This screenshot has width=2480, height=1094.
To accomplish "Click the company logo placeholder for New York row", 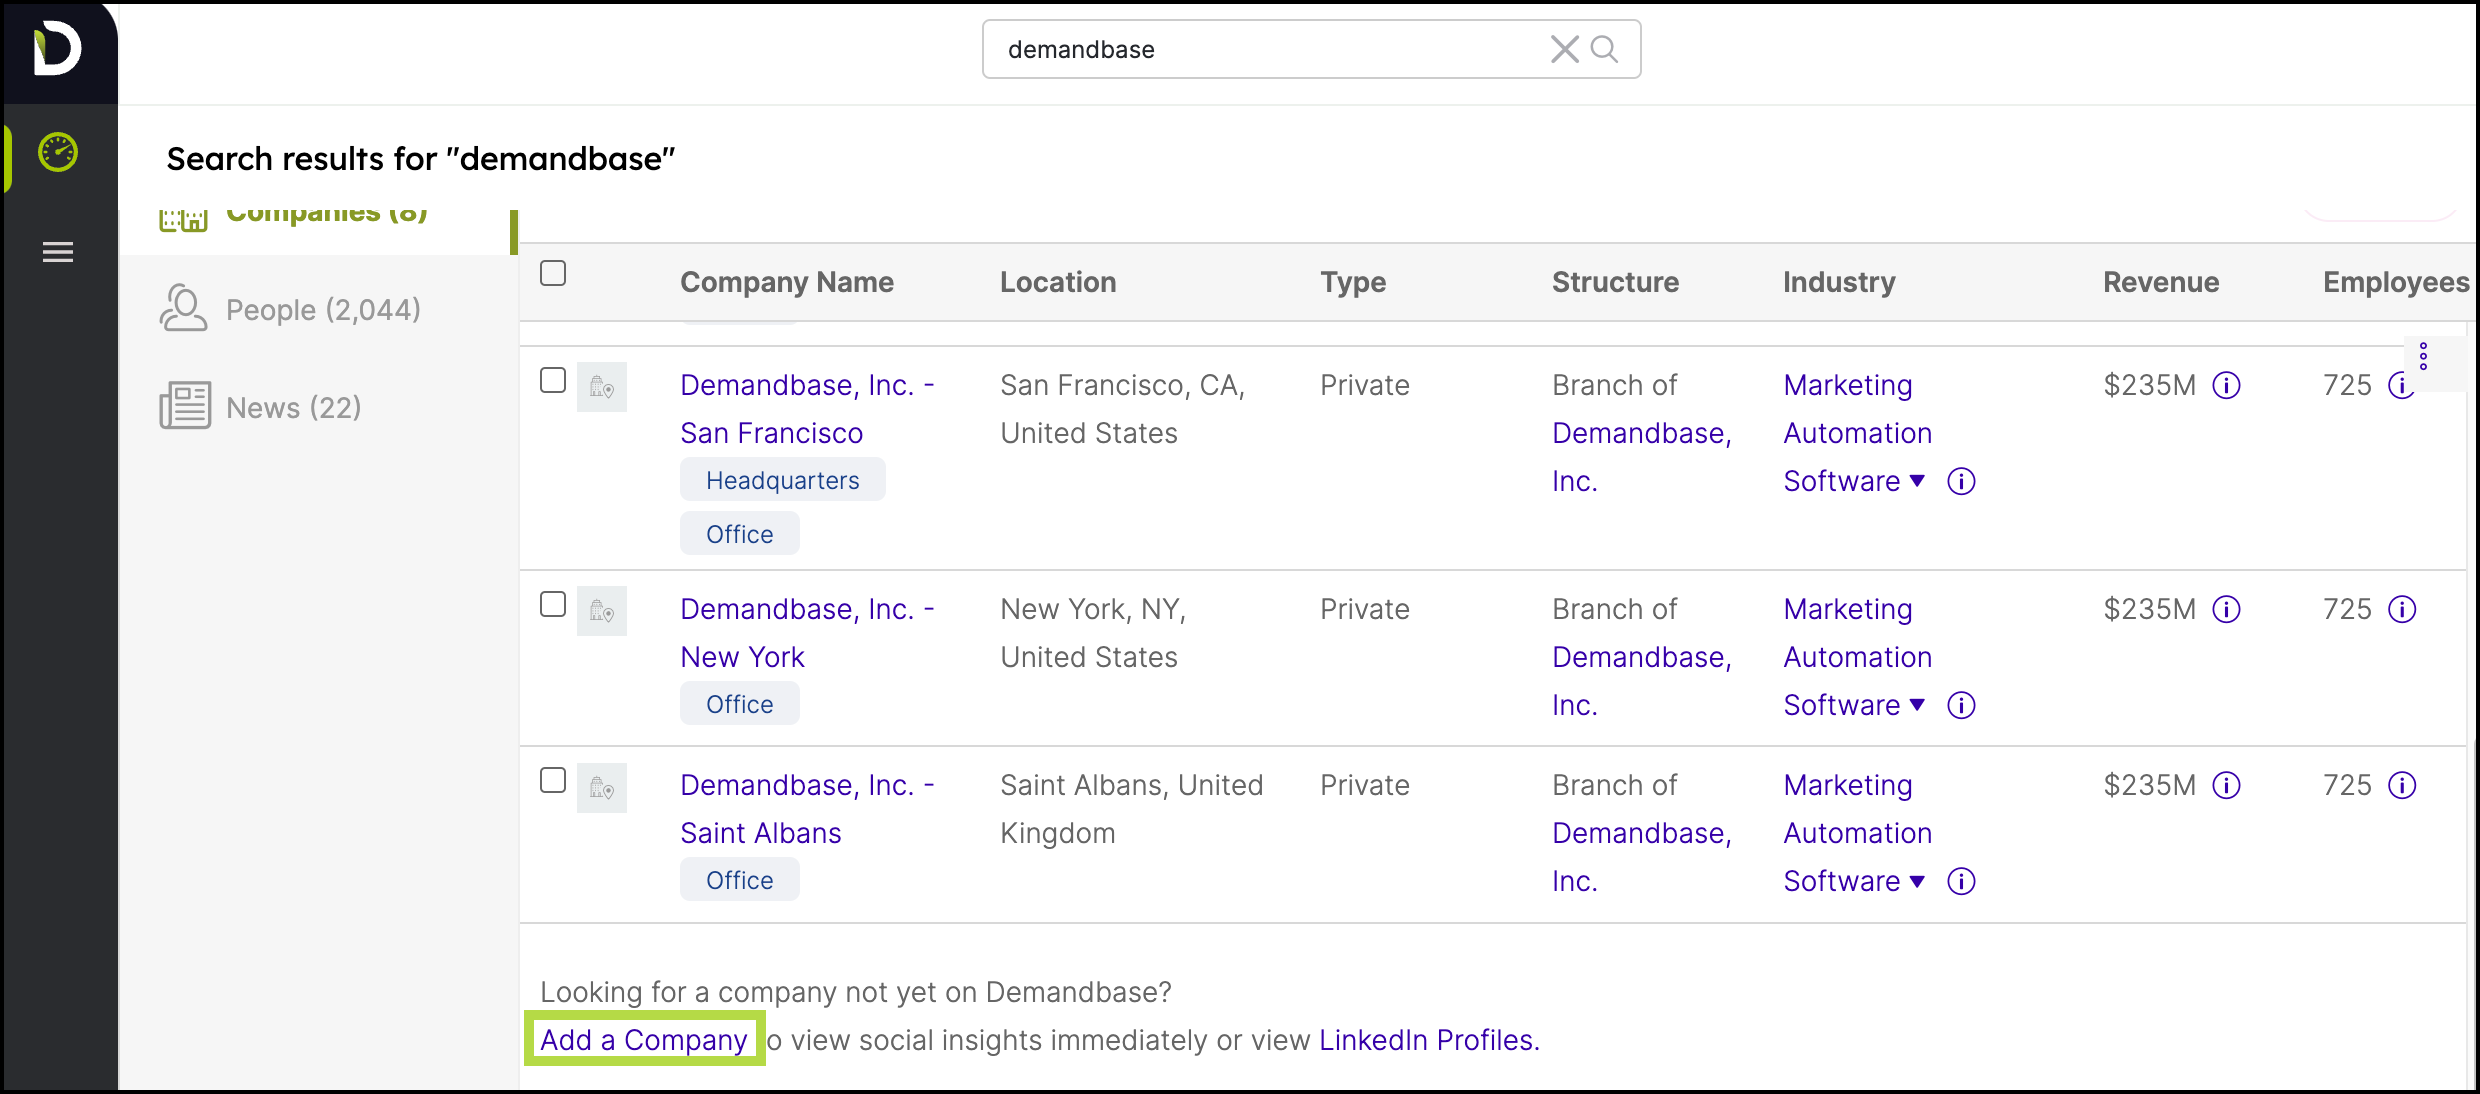I will point(602,611).
